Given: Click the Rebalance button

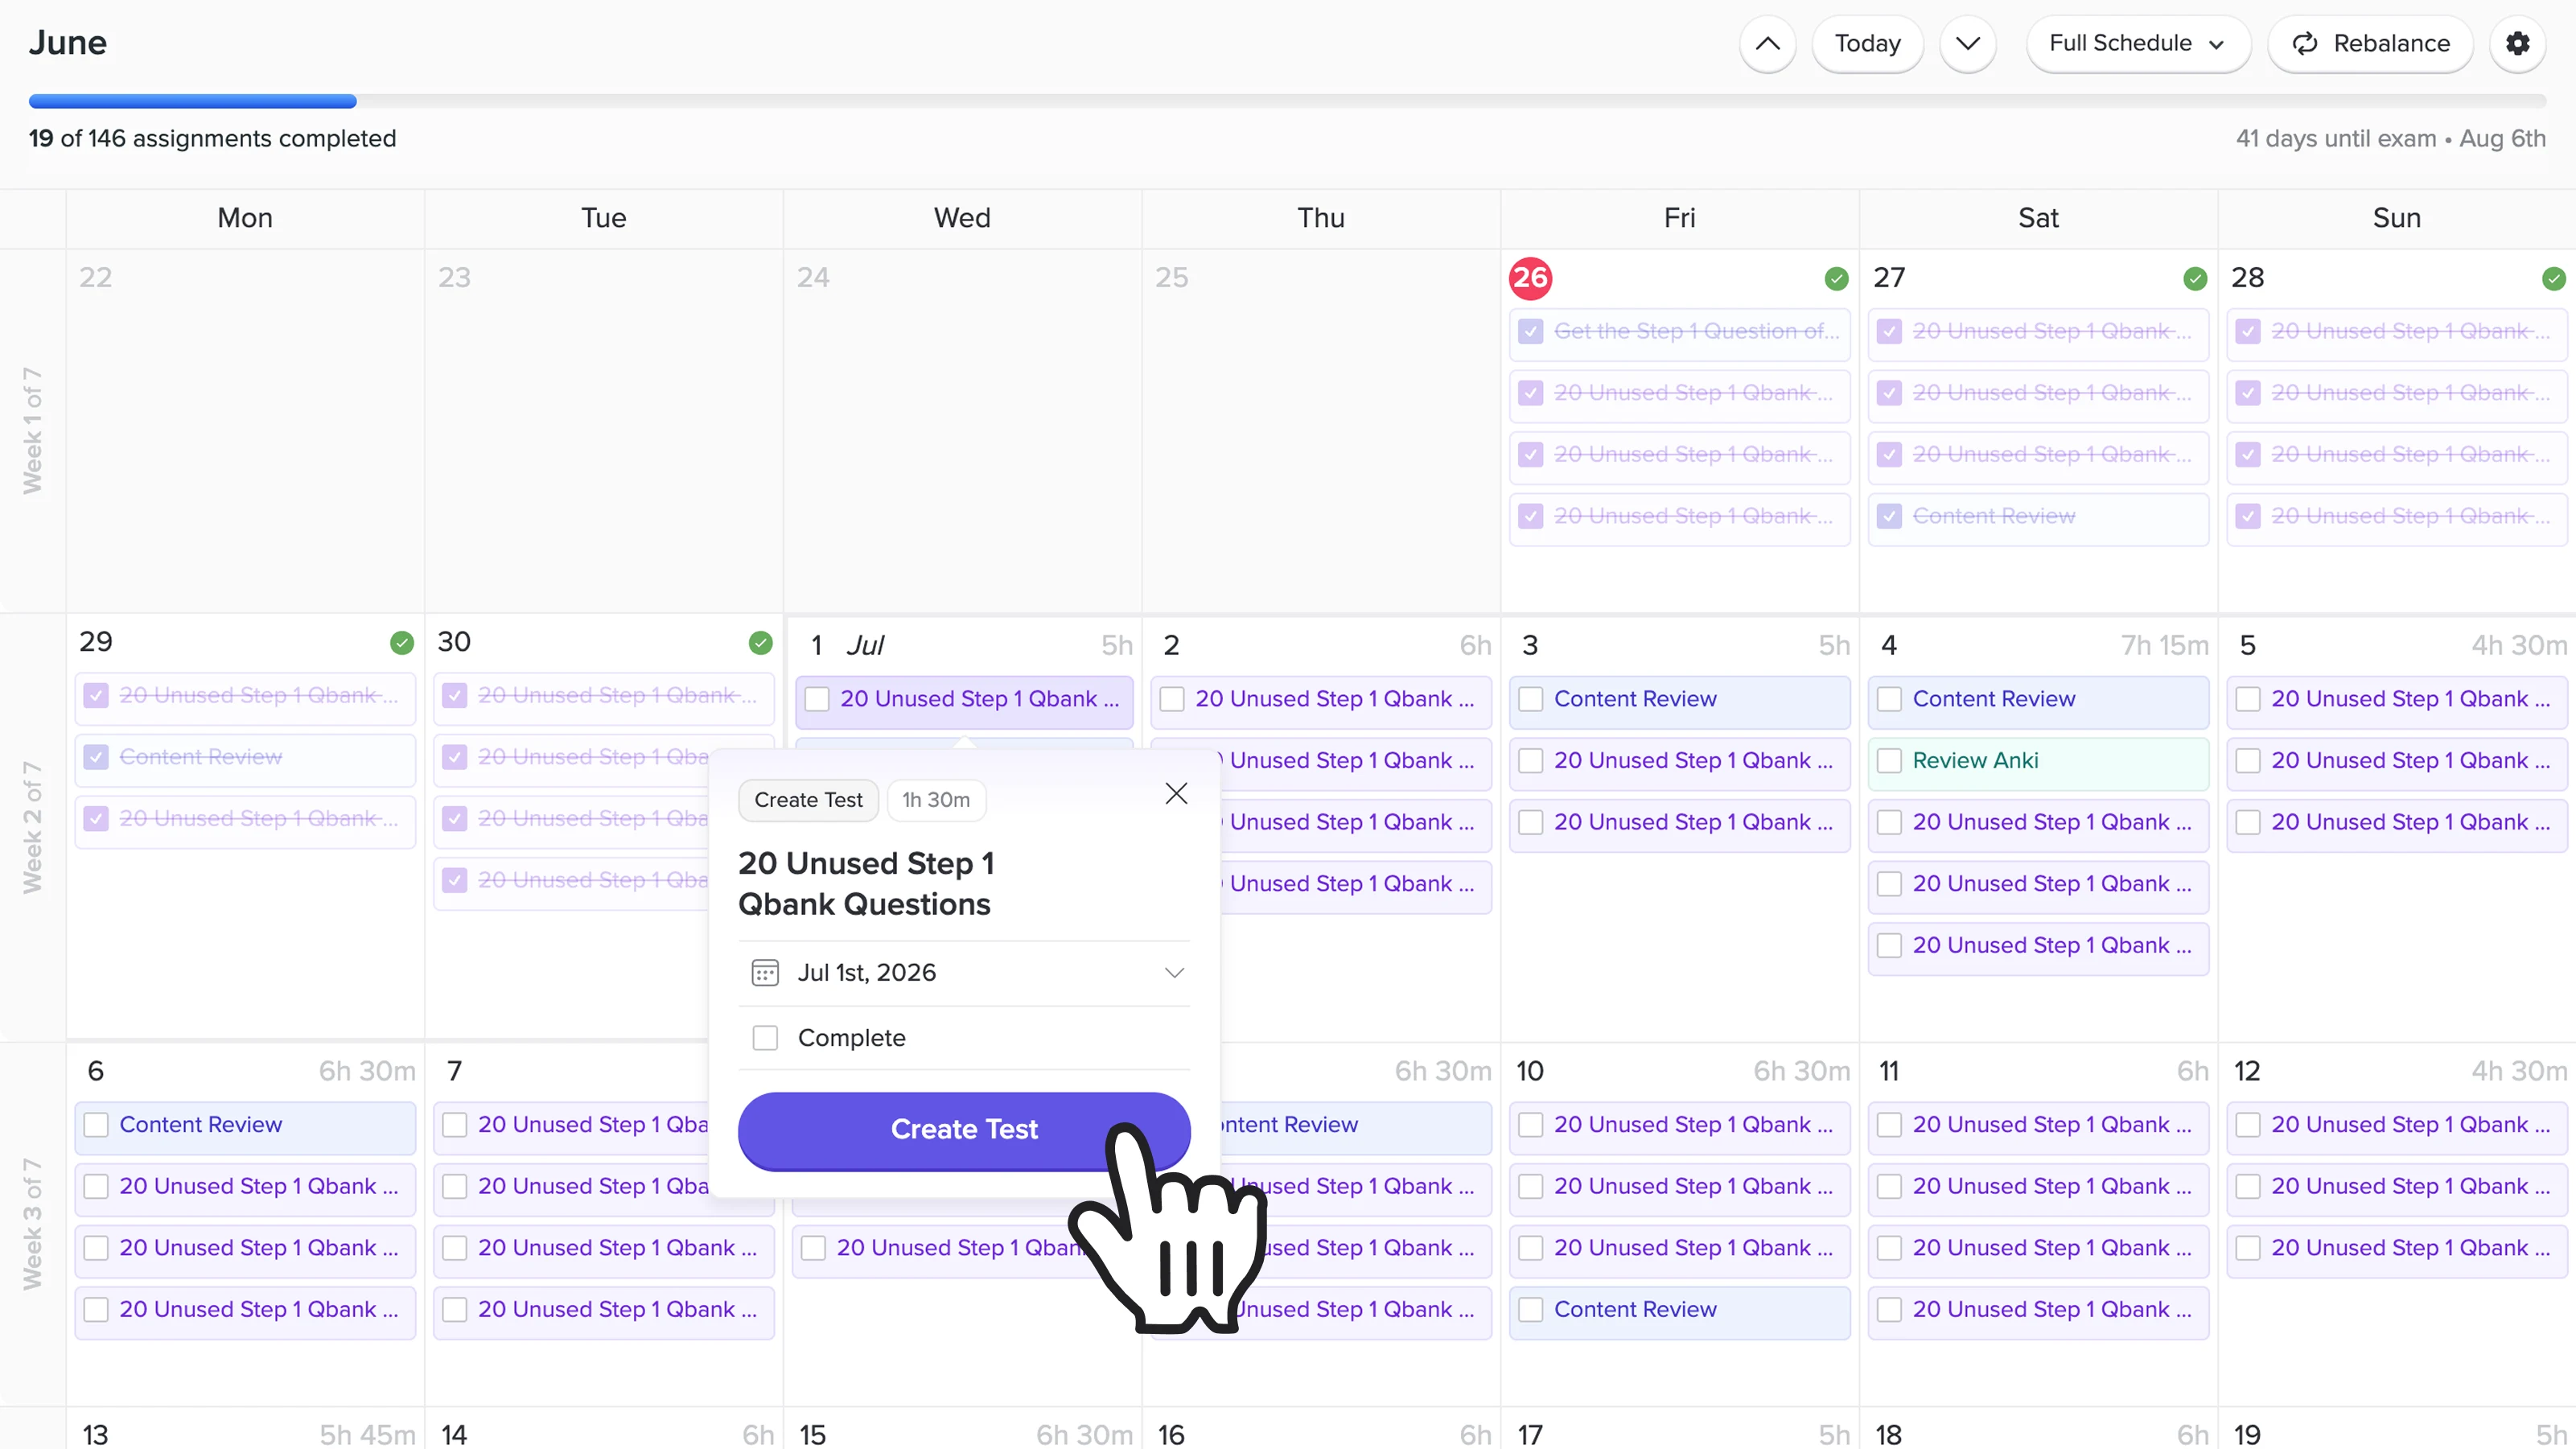Looking at the screenshot, I should point(2370,43).
